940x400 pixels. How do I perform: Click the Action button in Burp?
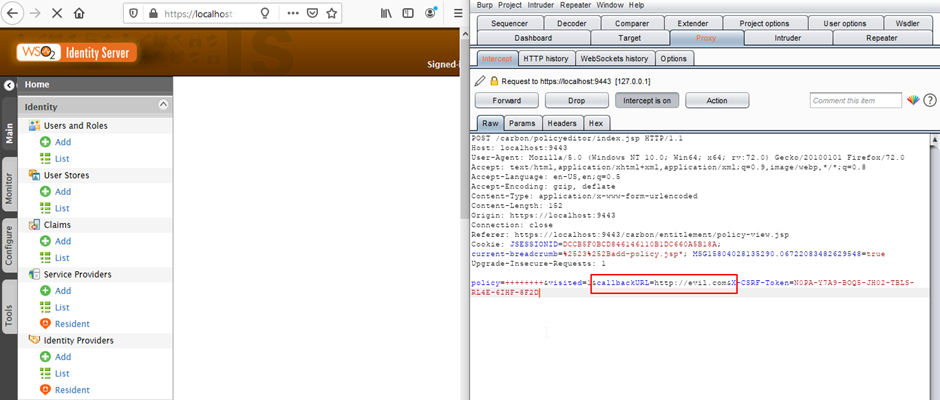click(717, 101)
